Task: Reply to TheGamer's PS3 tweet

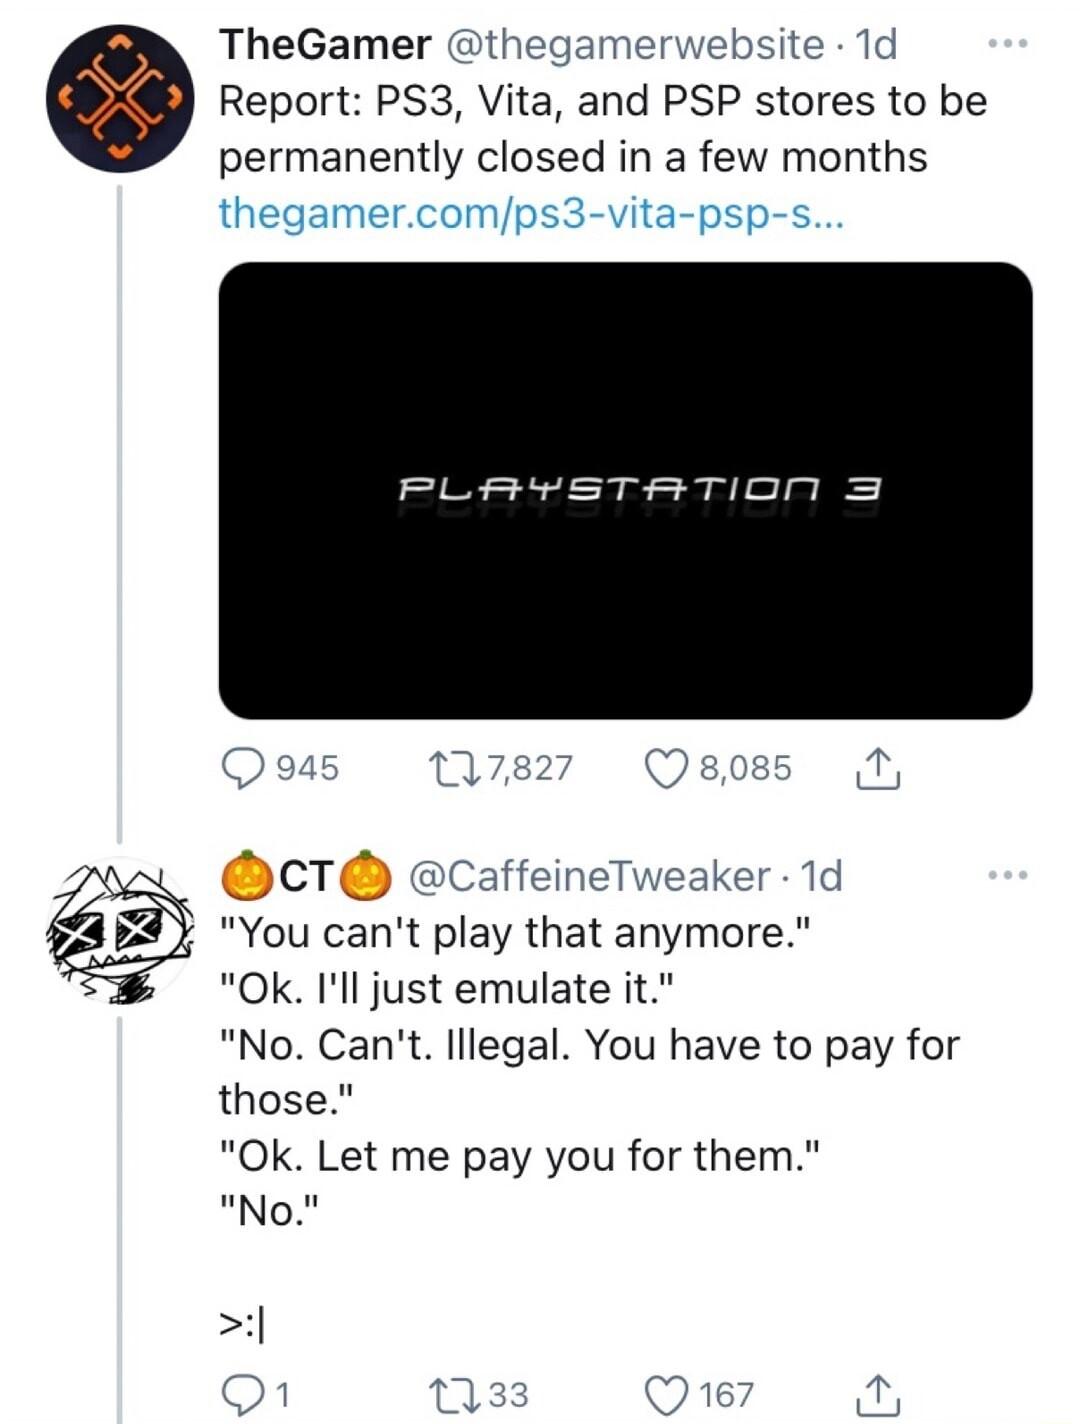Action: (x=241, y=768)
